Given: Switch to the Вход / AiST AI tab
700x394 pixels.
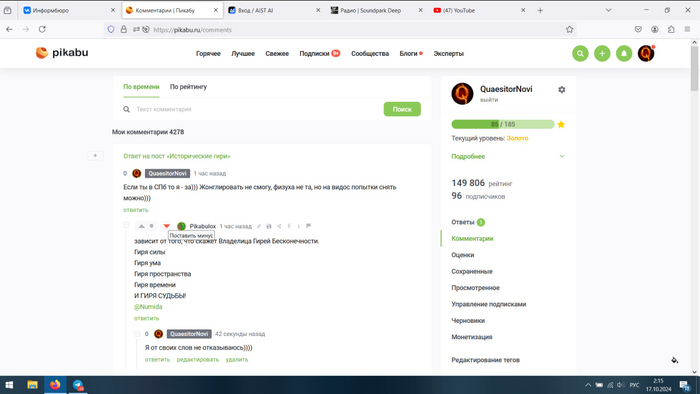Looking at the screenshot, I should click(274, 10).
